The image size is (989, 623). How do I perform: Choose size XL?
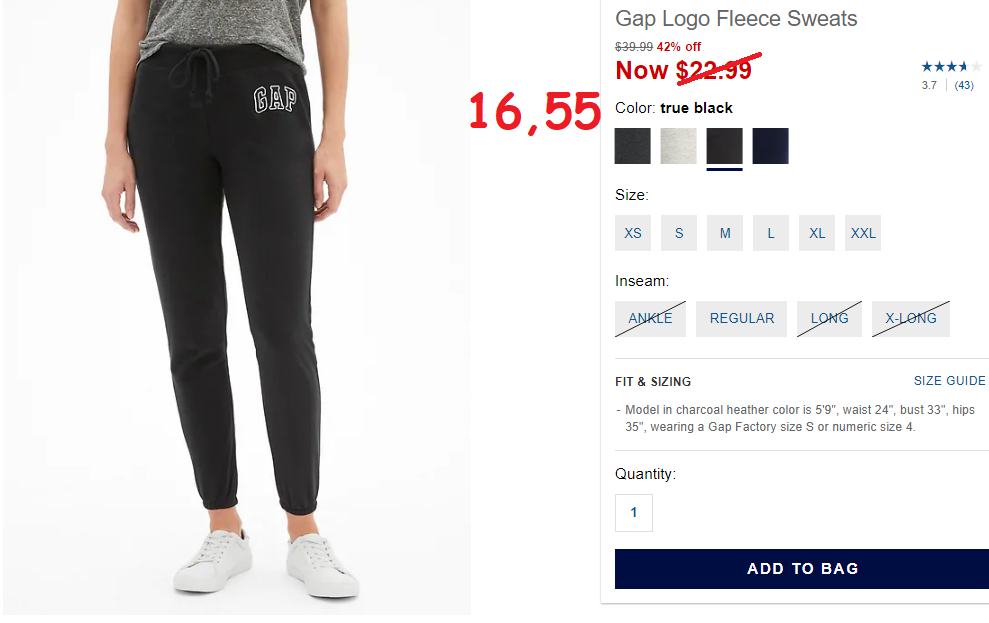817,233
